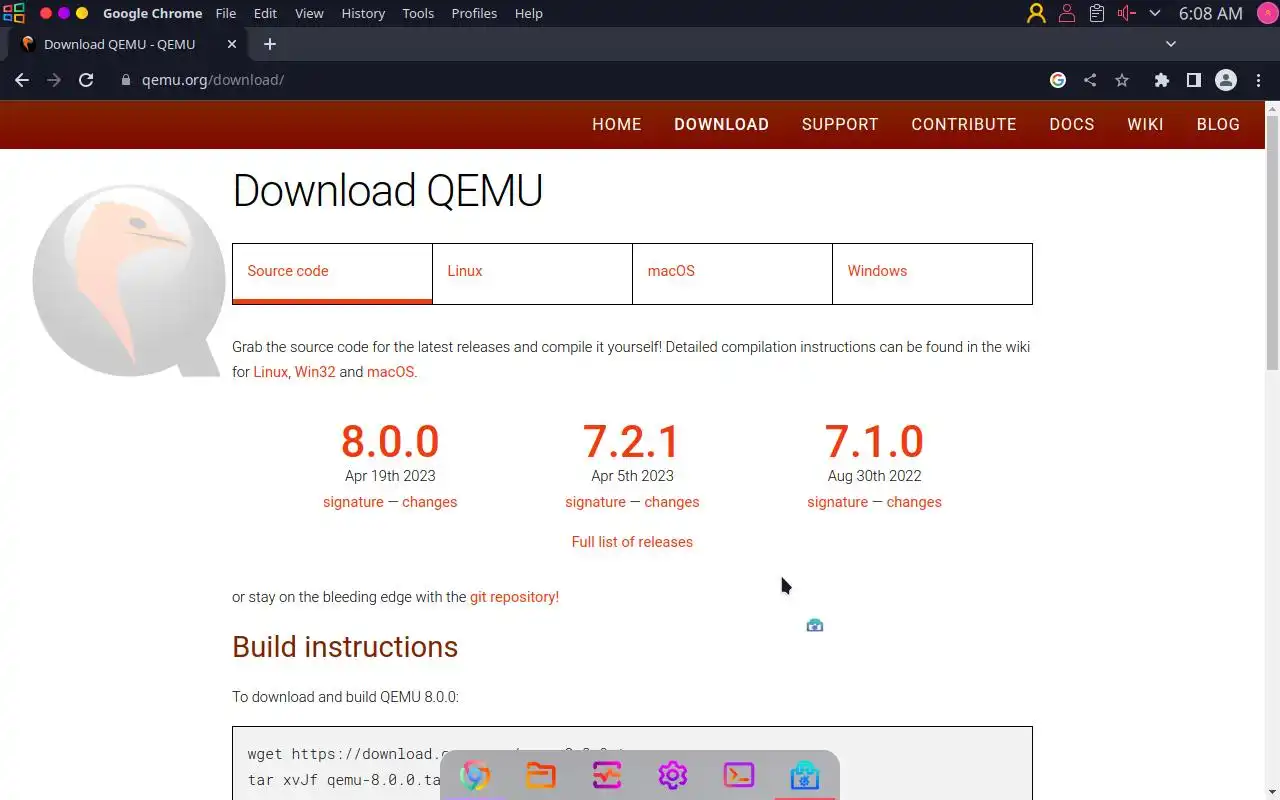The width and height of the screenshot is (1280, 800).
Task: Switch to the Windows tab
Action: (x=932, y=273)
